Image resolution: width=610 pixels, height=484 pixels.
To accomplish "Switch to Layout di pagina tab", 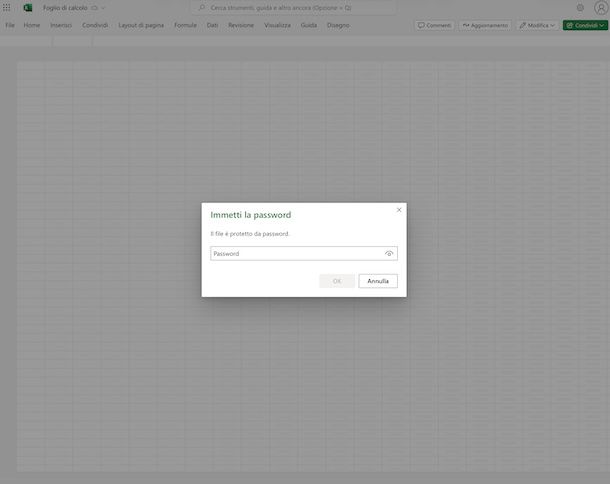I will (x=141, y=25).
